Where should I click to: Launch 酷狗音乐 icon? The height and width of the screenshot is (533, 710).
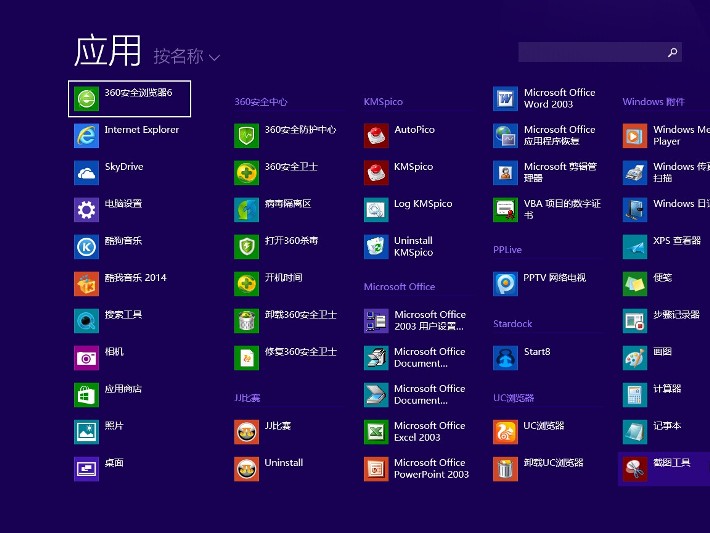tap(86, 247)
